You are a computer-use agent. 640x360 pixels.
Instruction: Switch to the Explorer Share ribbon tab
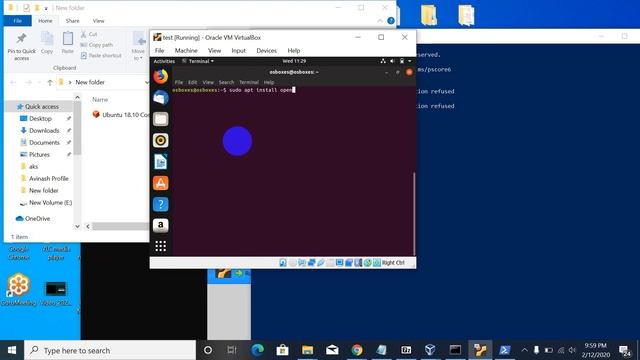[x=72, y=21]
